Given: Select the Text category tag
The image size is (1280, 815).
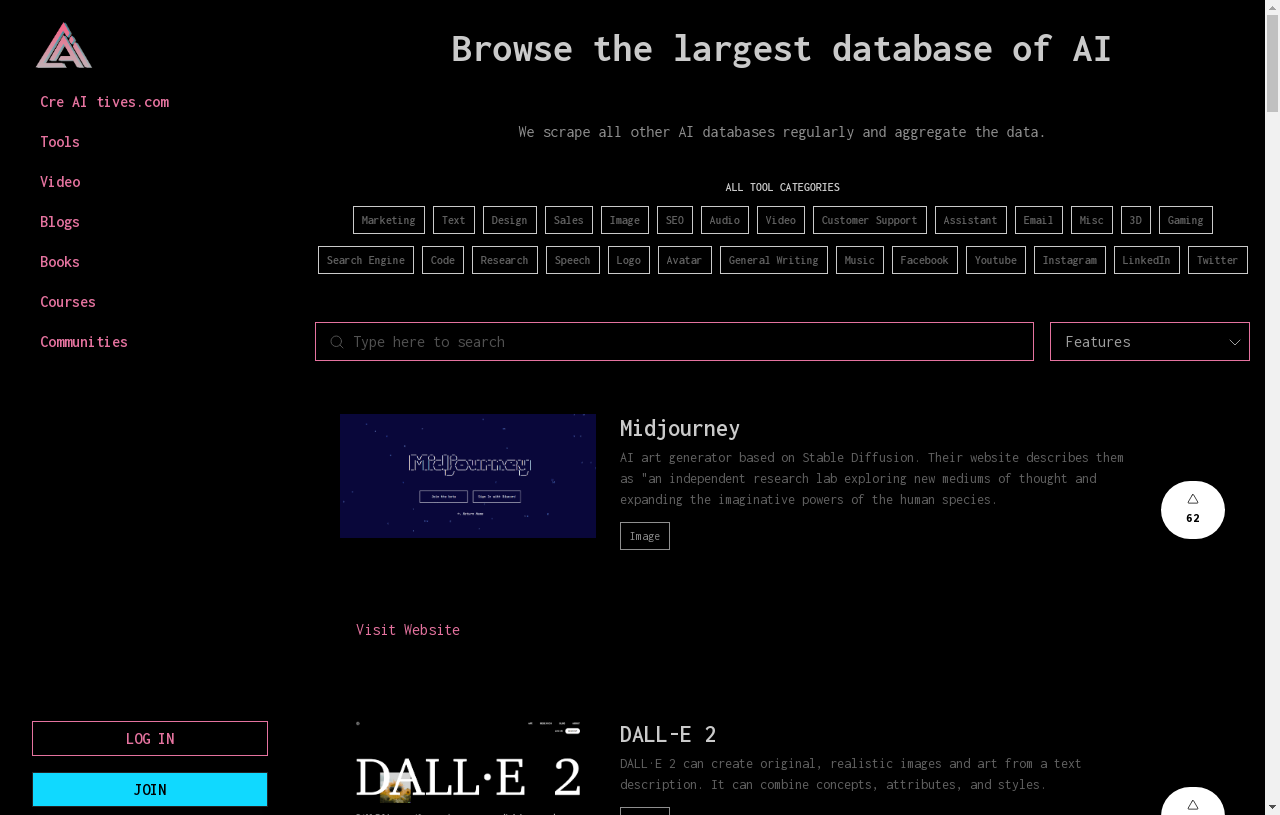Looking at the screenshot, I should pos(454,220).
